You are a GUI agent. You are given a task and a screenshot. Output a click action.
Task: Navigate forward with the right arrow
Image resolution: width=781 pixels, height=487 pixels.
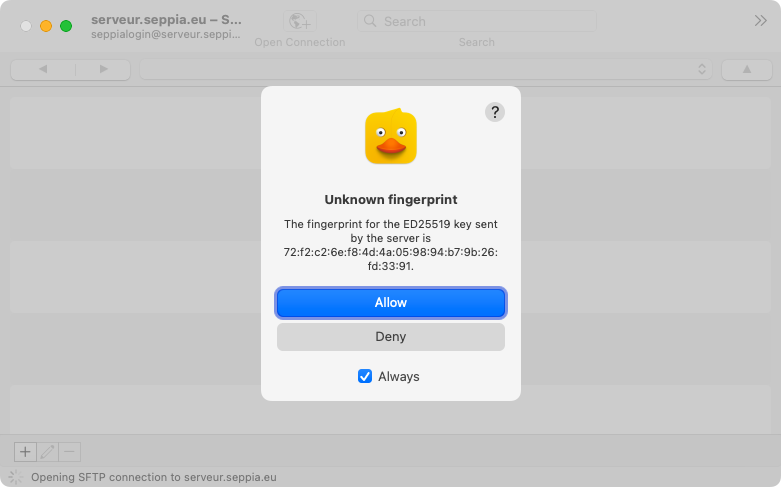point(104,69)
